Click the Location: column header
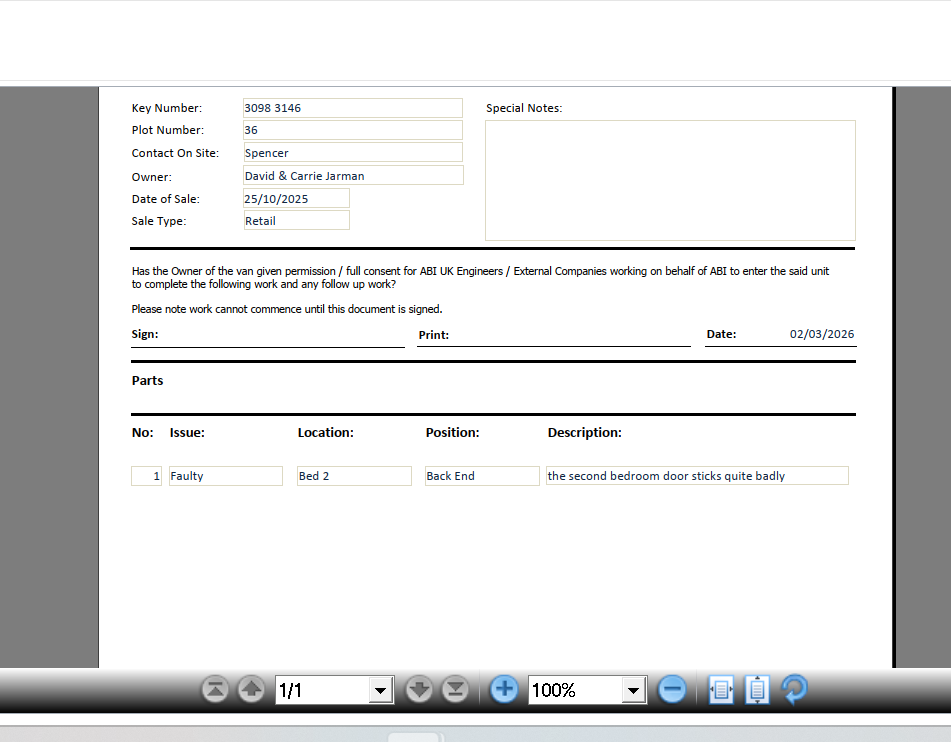951x742 pixels. (326, 433)
